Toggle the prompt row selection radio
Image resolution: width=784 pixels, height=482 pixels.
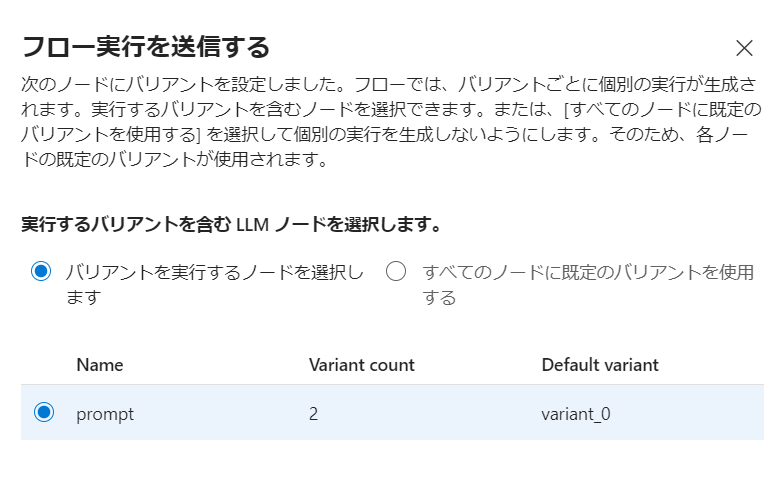tap(44, 412)
